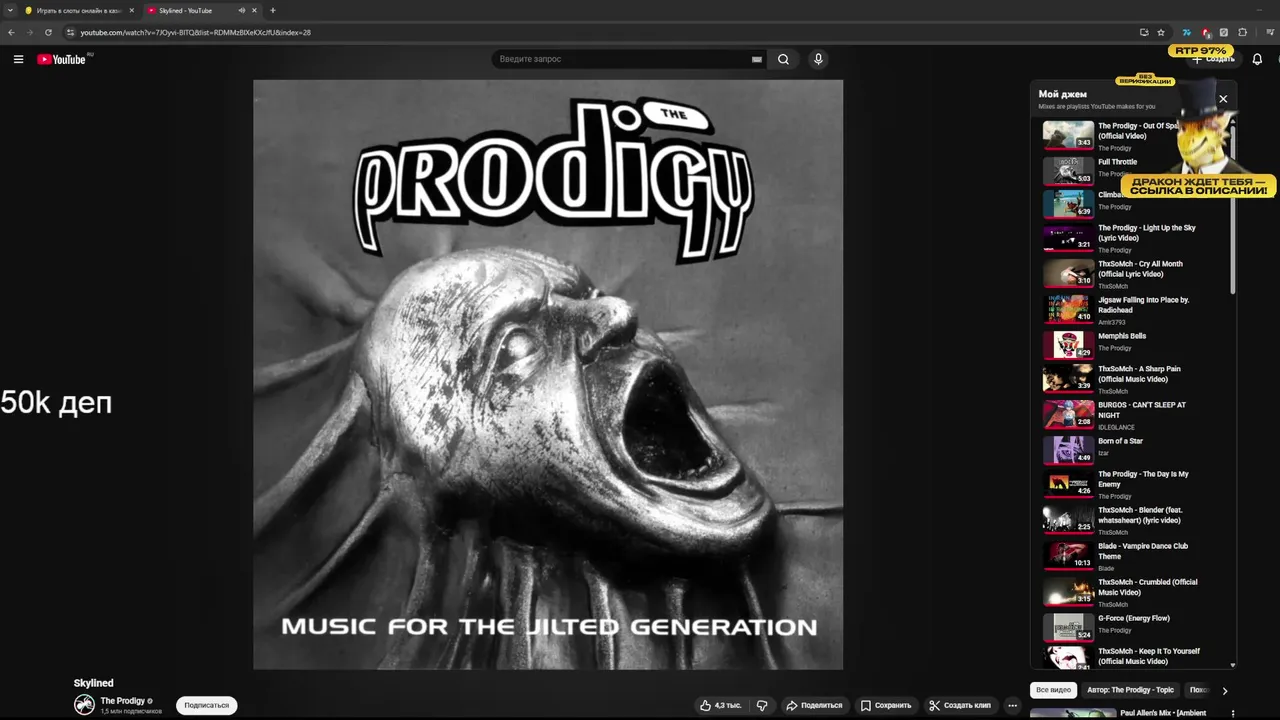Close the Мой джем playlist panel

[x=1223, y=99]
